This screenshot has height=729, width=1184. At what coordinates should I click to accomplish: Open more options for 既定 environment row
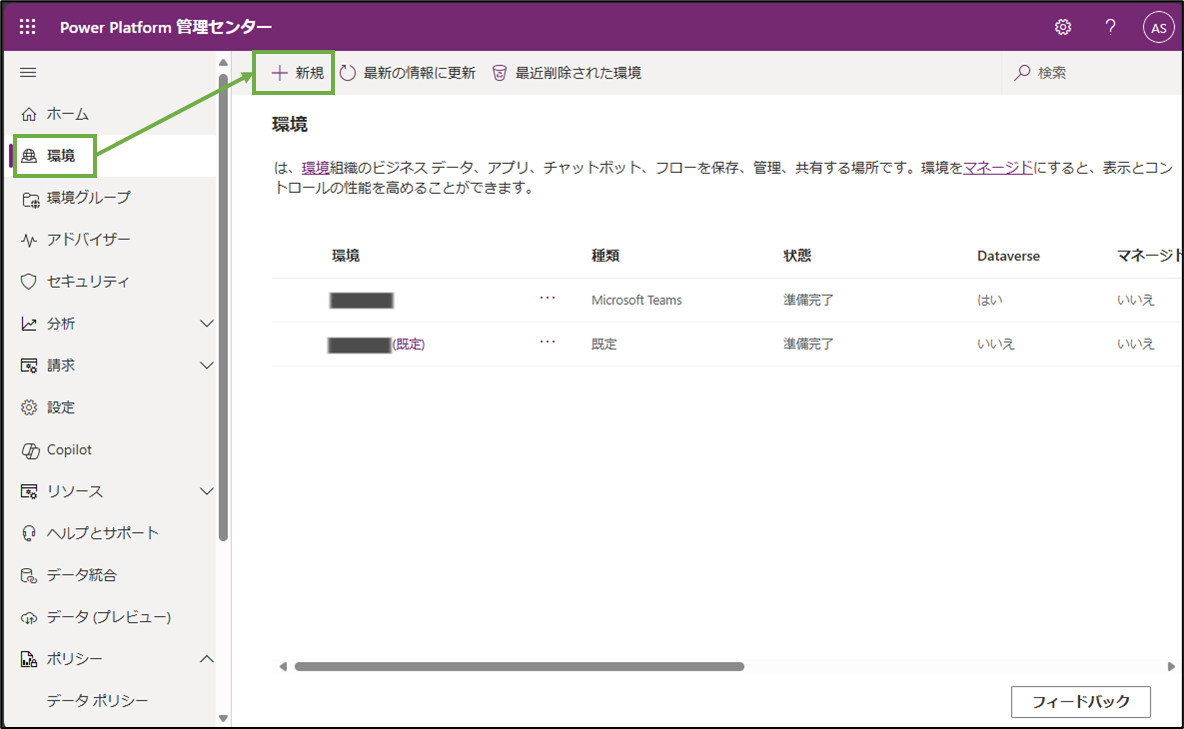pyautogui.click(x=547, y=342)
